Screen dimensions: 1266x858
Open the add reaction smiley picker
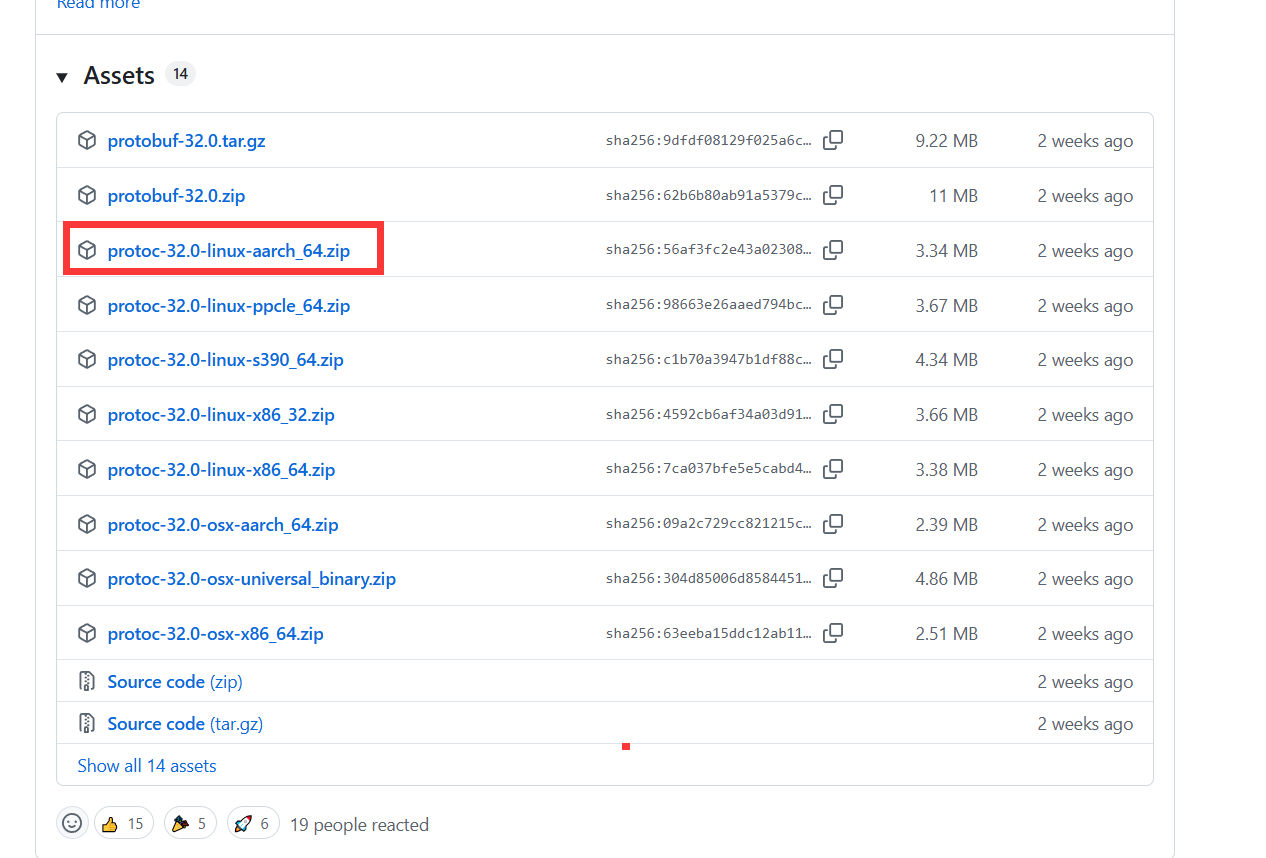click(72, 823)
